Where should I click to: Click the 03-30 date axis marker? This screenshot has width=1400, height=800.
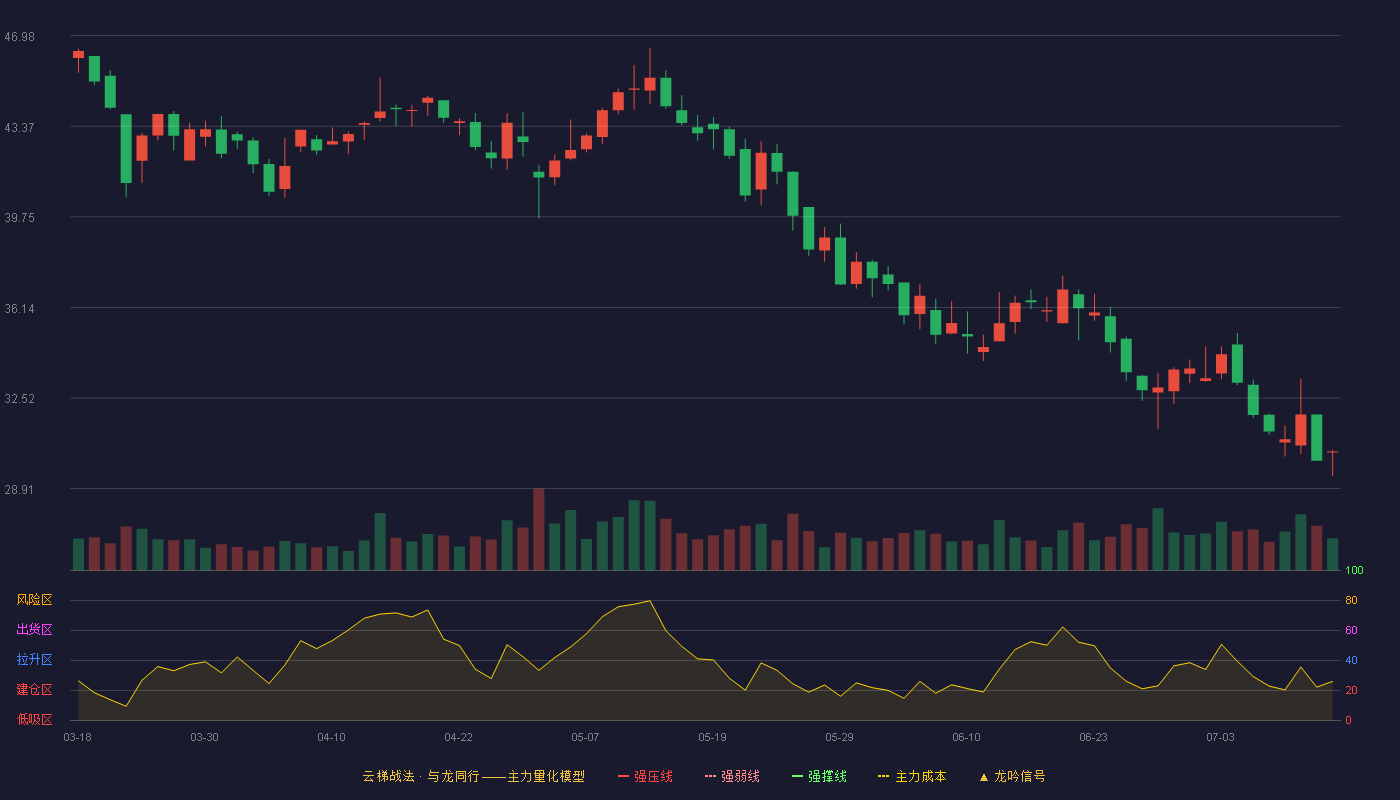click(x=204, y=737)
